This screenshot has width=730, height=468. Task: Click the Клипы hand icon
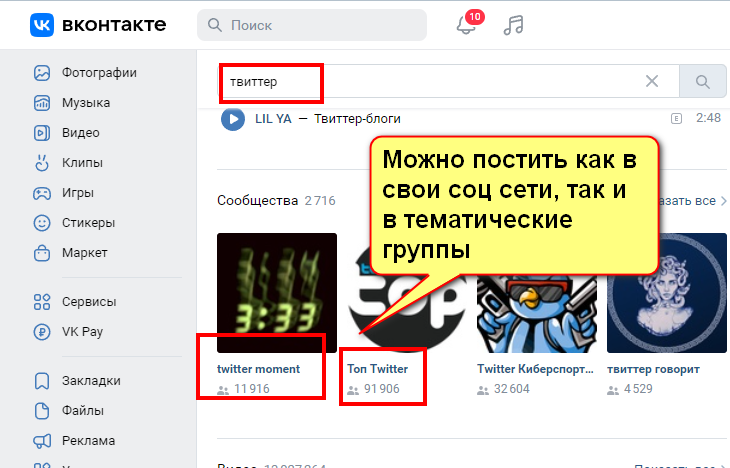pos(42,163)
